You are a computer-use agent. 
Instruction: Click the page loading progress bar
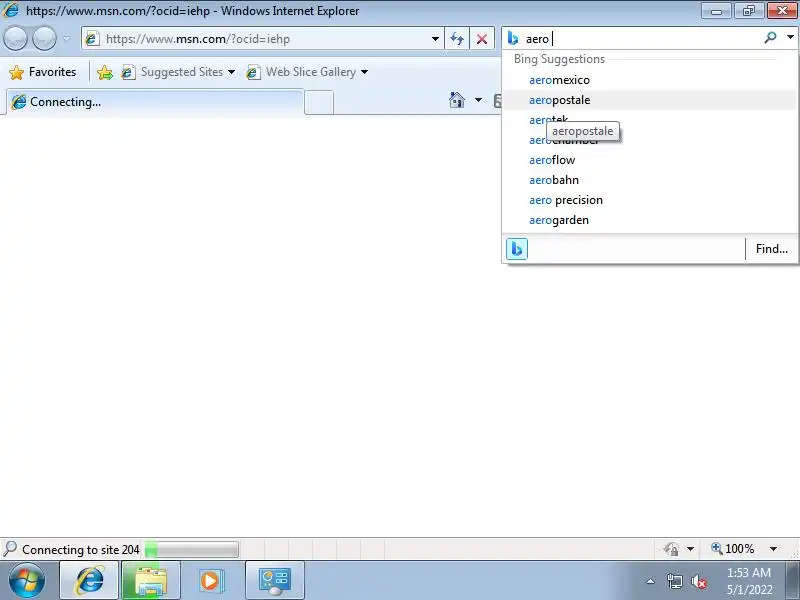point(192,549)
